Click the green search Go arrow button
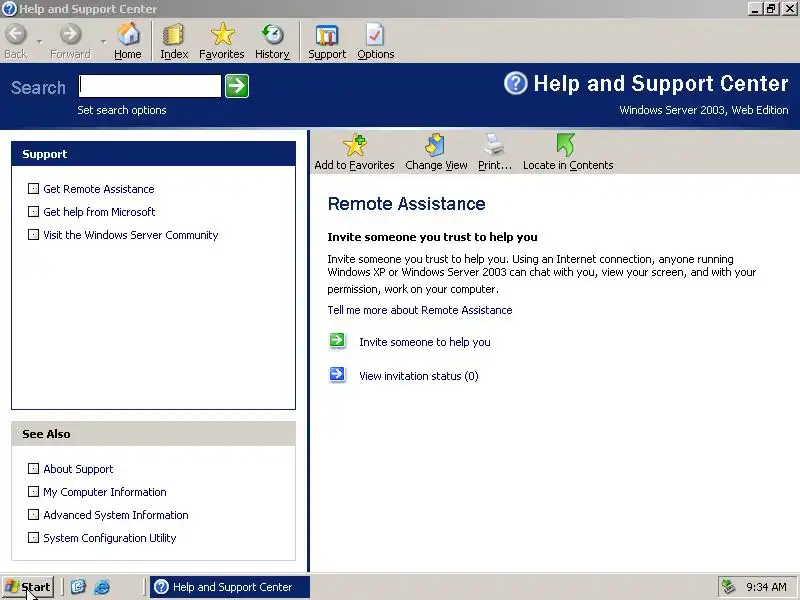The width and height of the screenshot is (800, 600). click(x=237, y=86)
